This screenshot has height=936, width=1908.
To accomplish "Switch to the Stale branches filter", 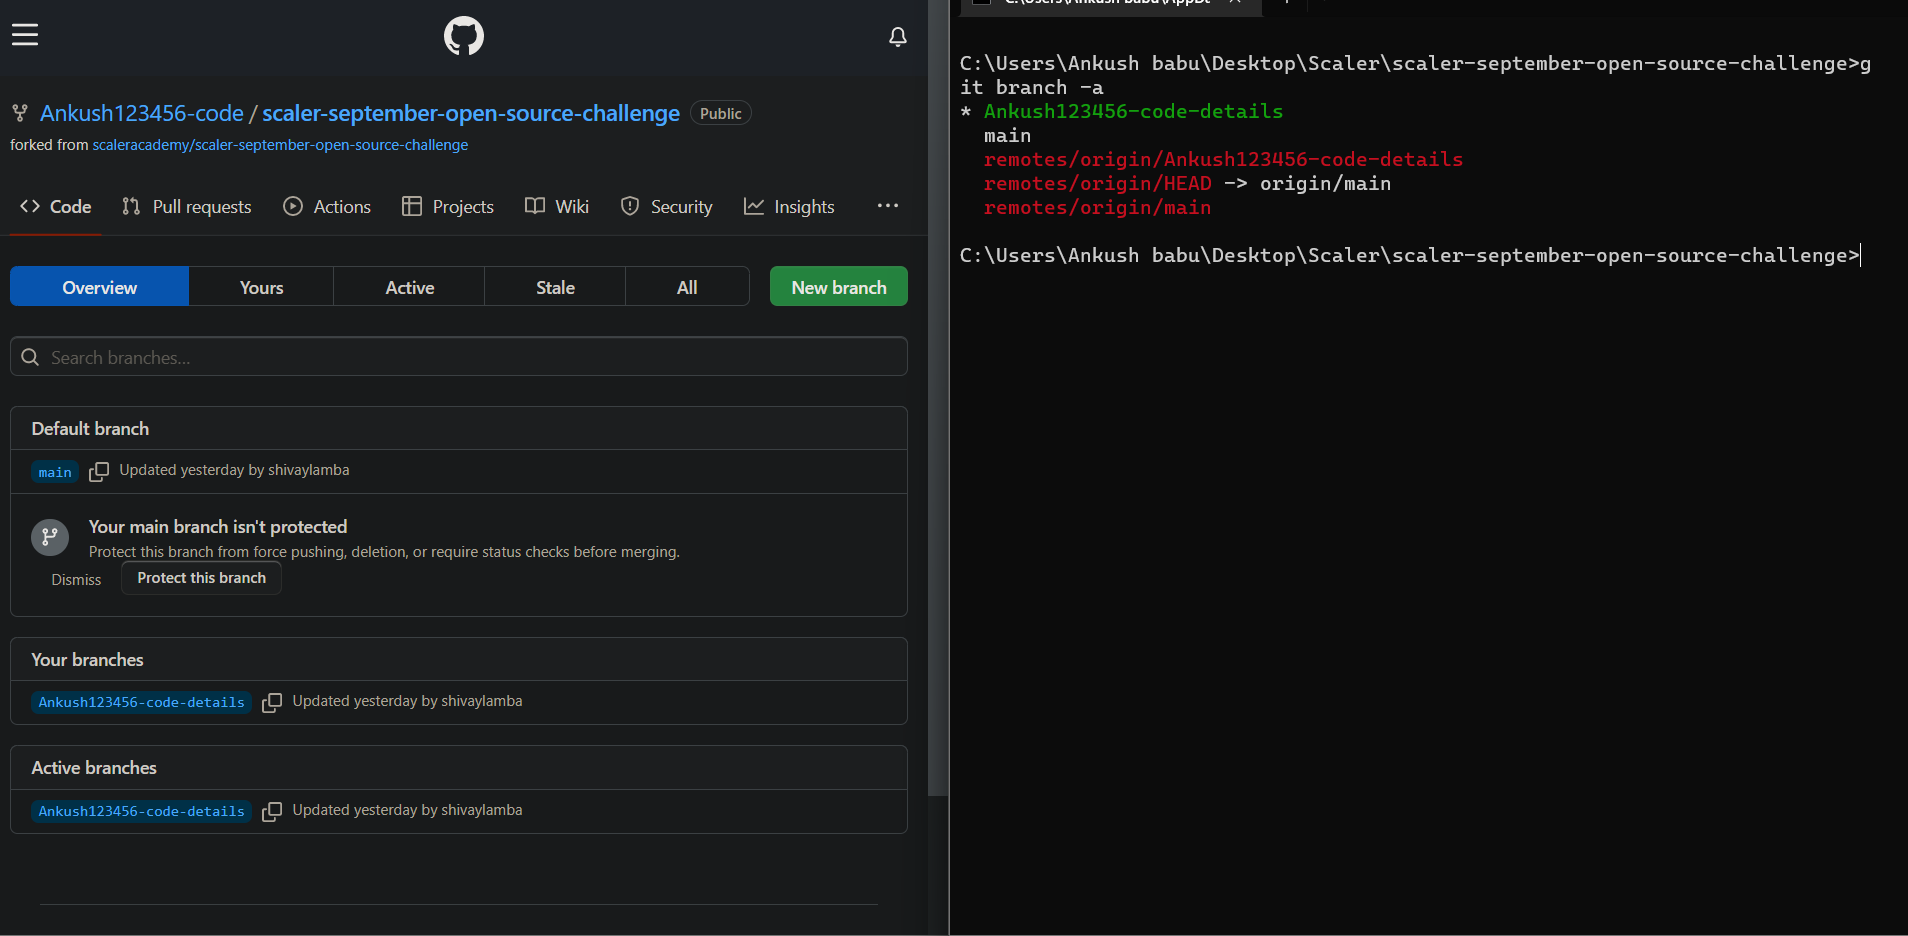I will (554, 287).
